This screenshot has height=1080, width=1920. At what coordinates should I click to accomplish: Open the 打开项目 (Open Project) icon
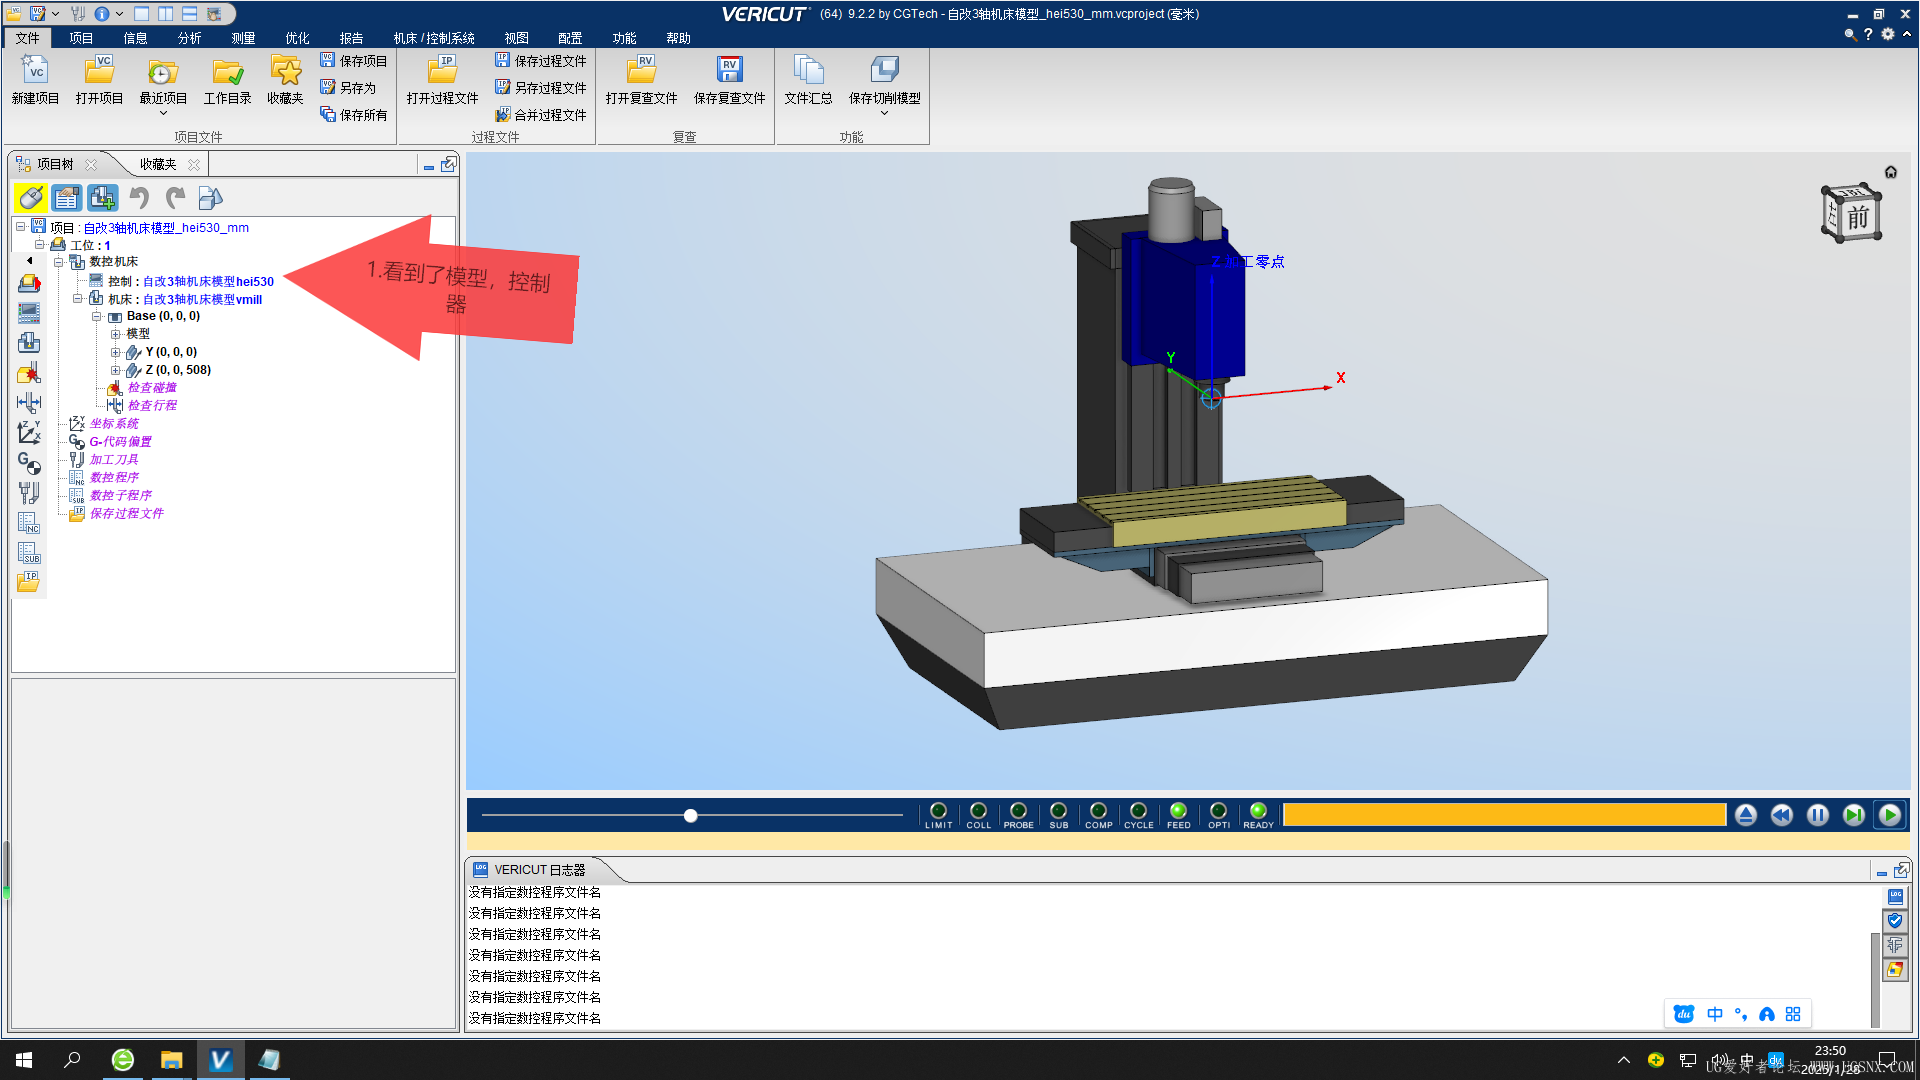[99, 70]
